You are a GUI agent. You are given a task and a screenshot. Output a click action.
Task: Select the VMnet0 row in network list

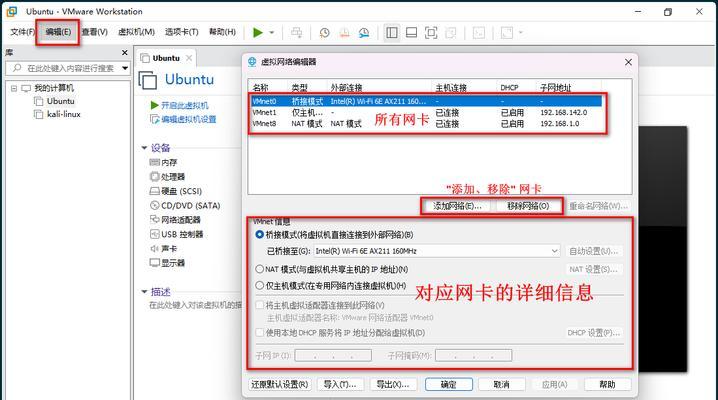tap(426, 101)
